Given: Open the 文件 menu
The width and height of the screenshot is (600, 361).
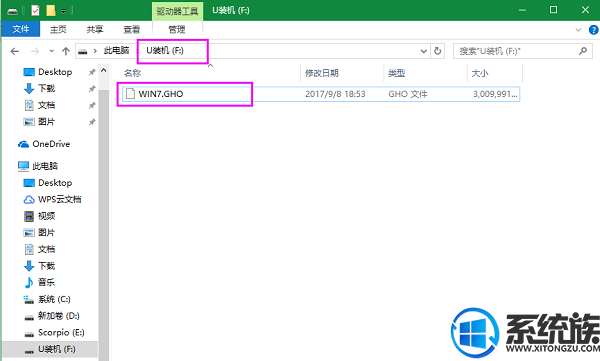Looking at the screenshot, I should click(x=21, y=29).
